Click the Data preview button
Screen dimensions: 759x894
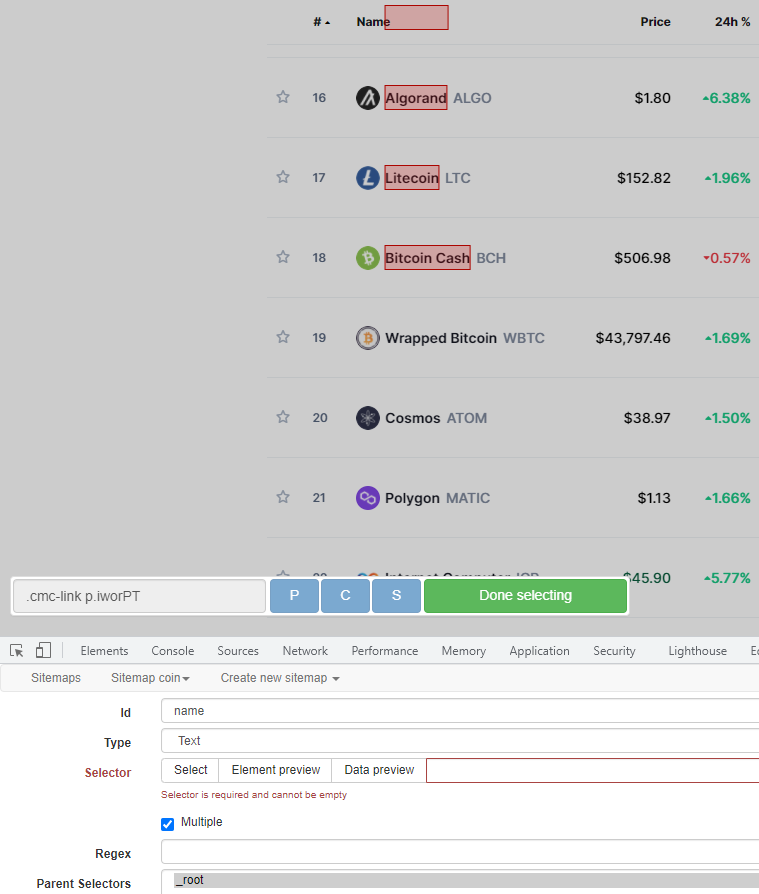click(379, 770)
